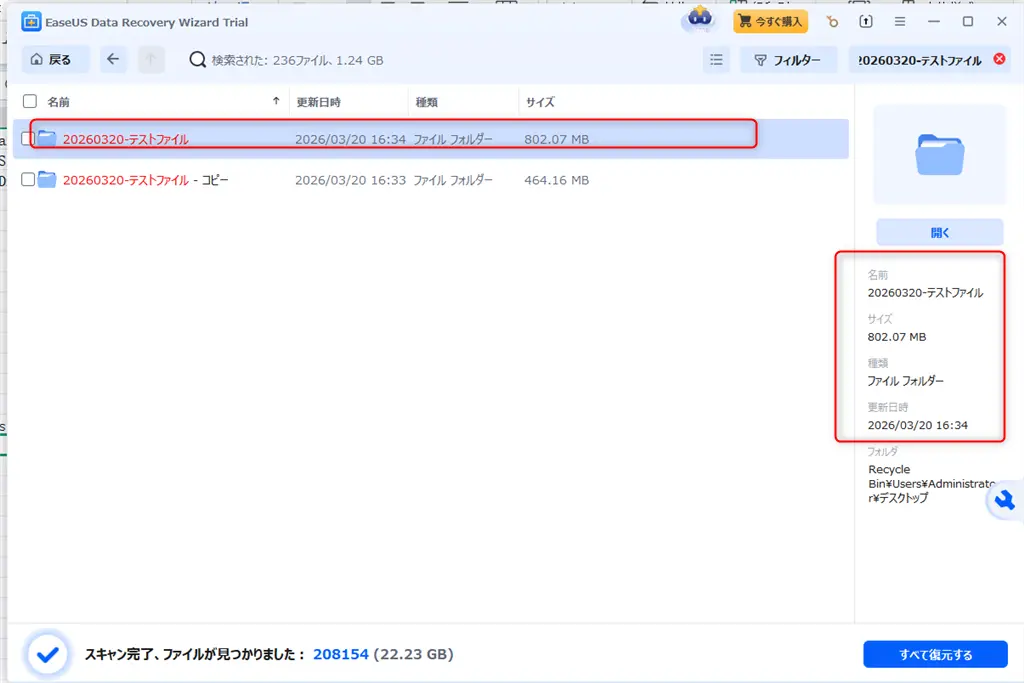Click the back arrow navigation icon
The width and height of the screenshot is (1024, 683).
113,60
